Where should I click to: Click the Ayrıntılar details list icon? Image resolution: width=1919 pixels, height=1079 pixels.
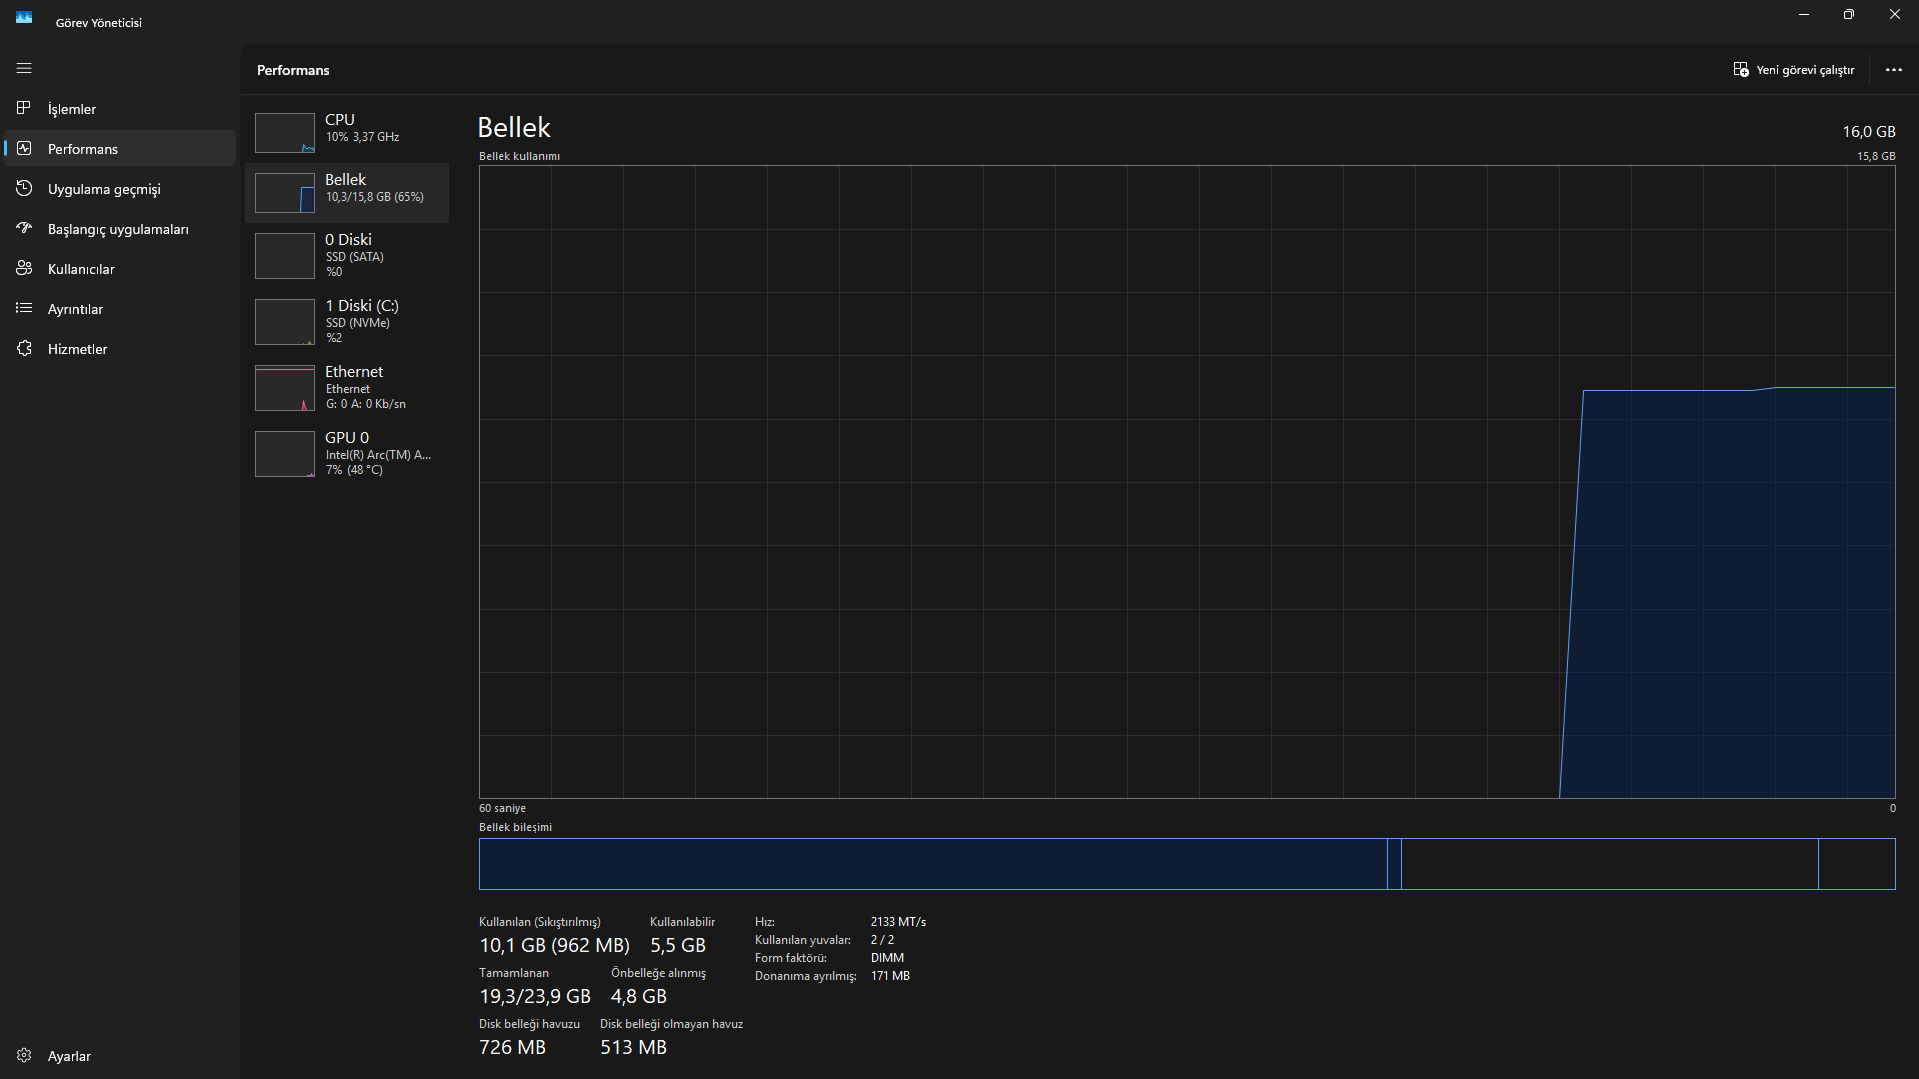click(x=24, y=308)
